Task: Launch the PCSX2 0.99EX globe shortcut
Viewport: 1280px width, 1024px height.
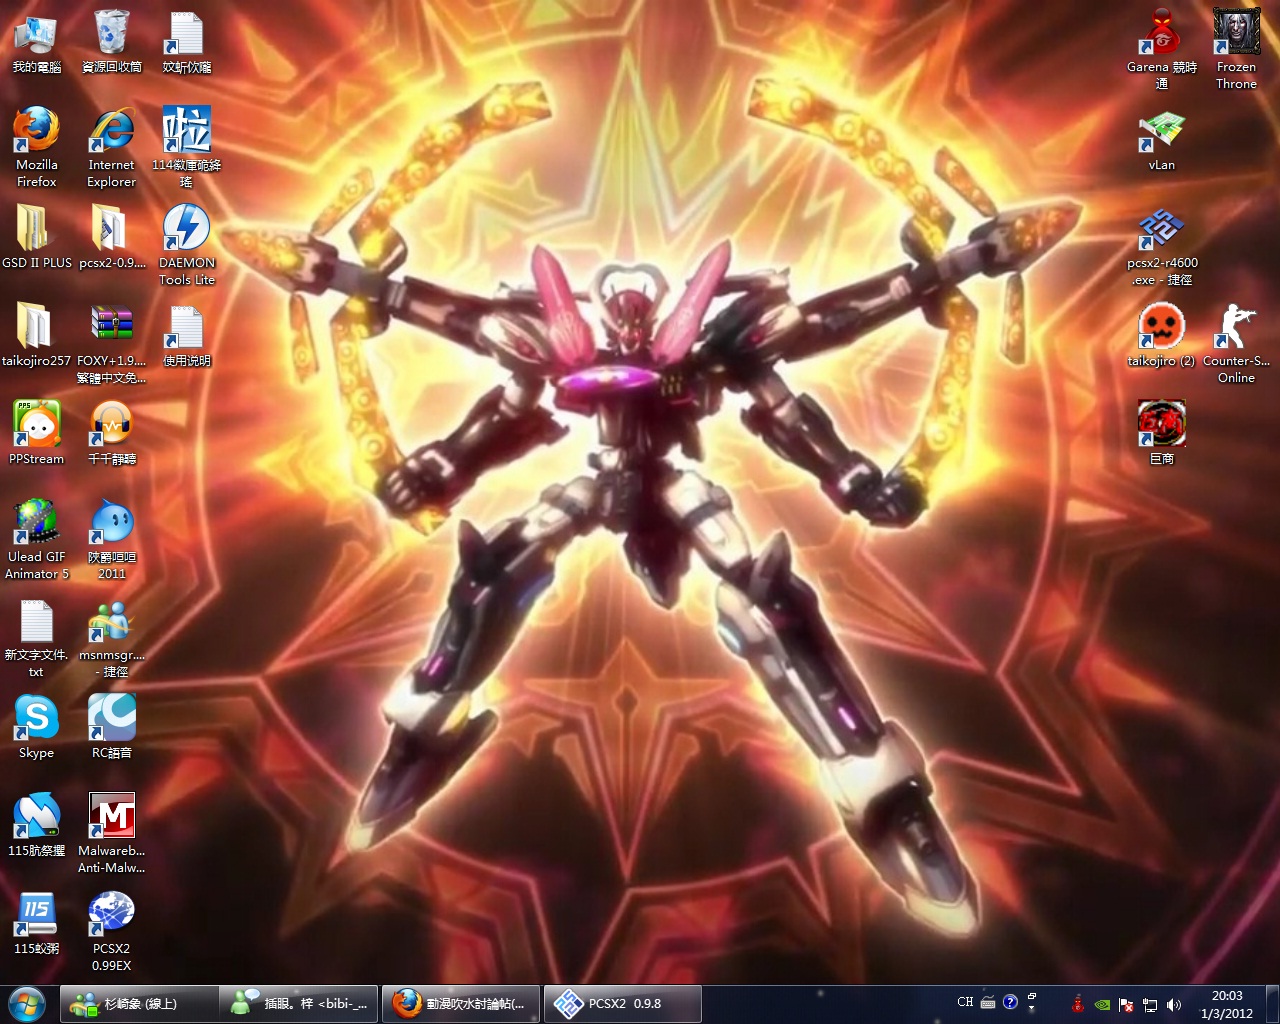Action: point(112,931)
